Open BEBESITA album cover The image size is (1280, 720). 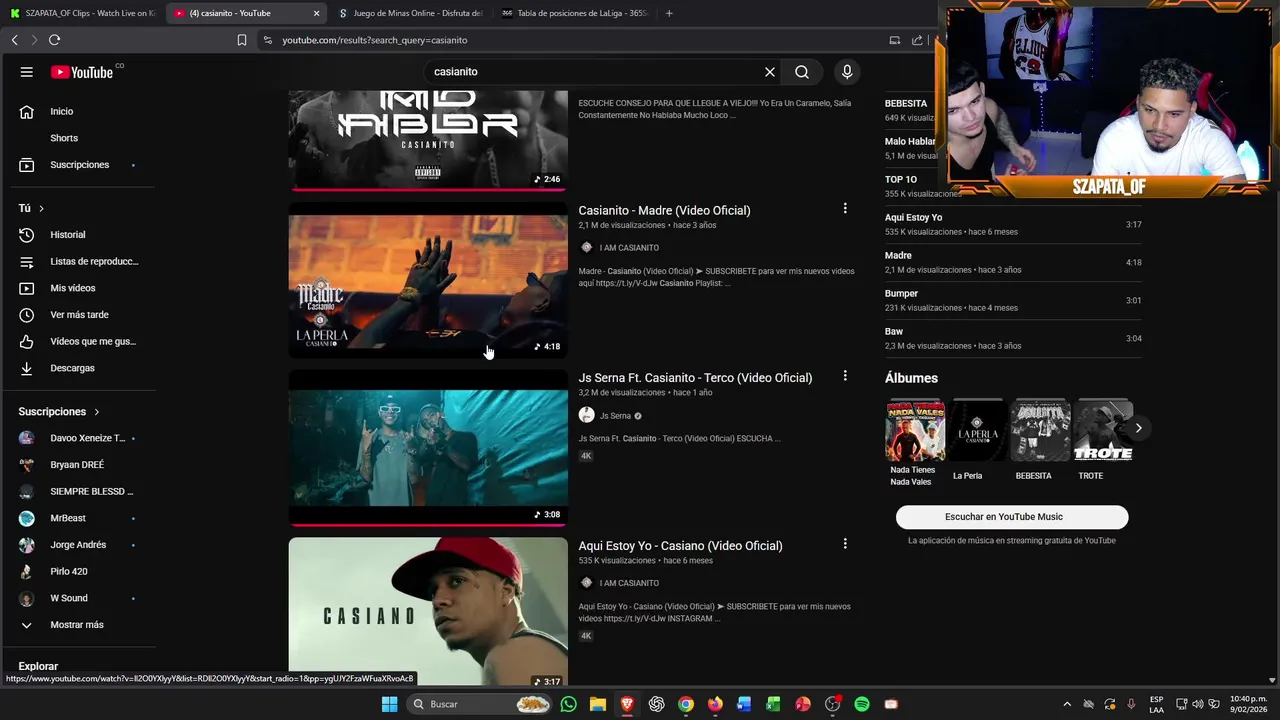pyautogui.click(x=1040, y=430)
